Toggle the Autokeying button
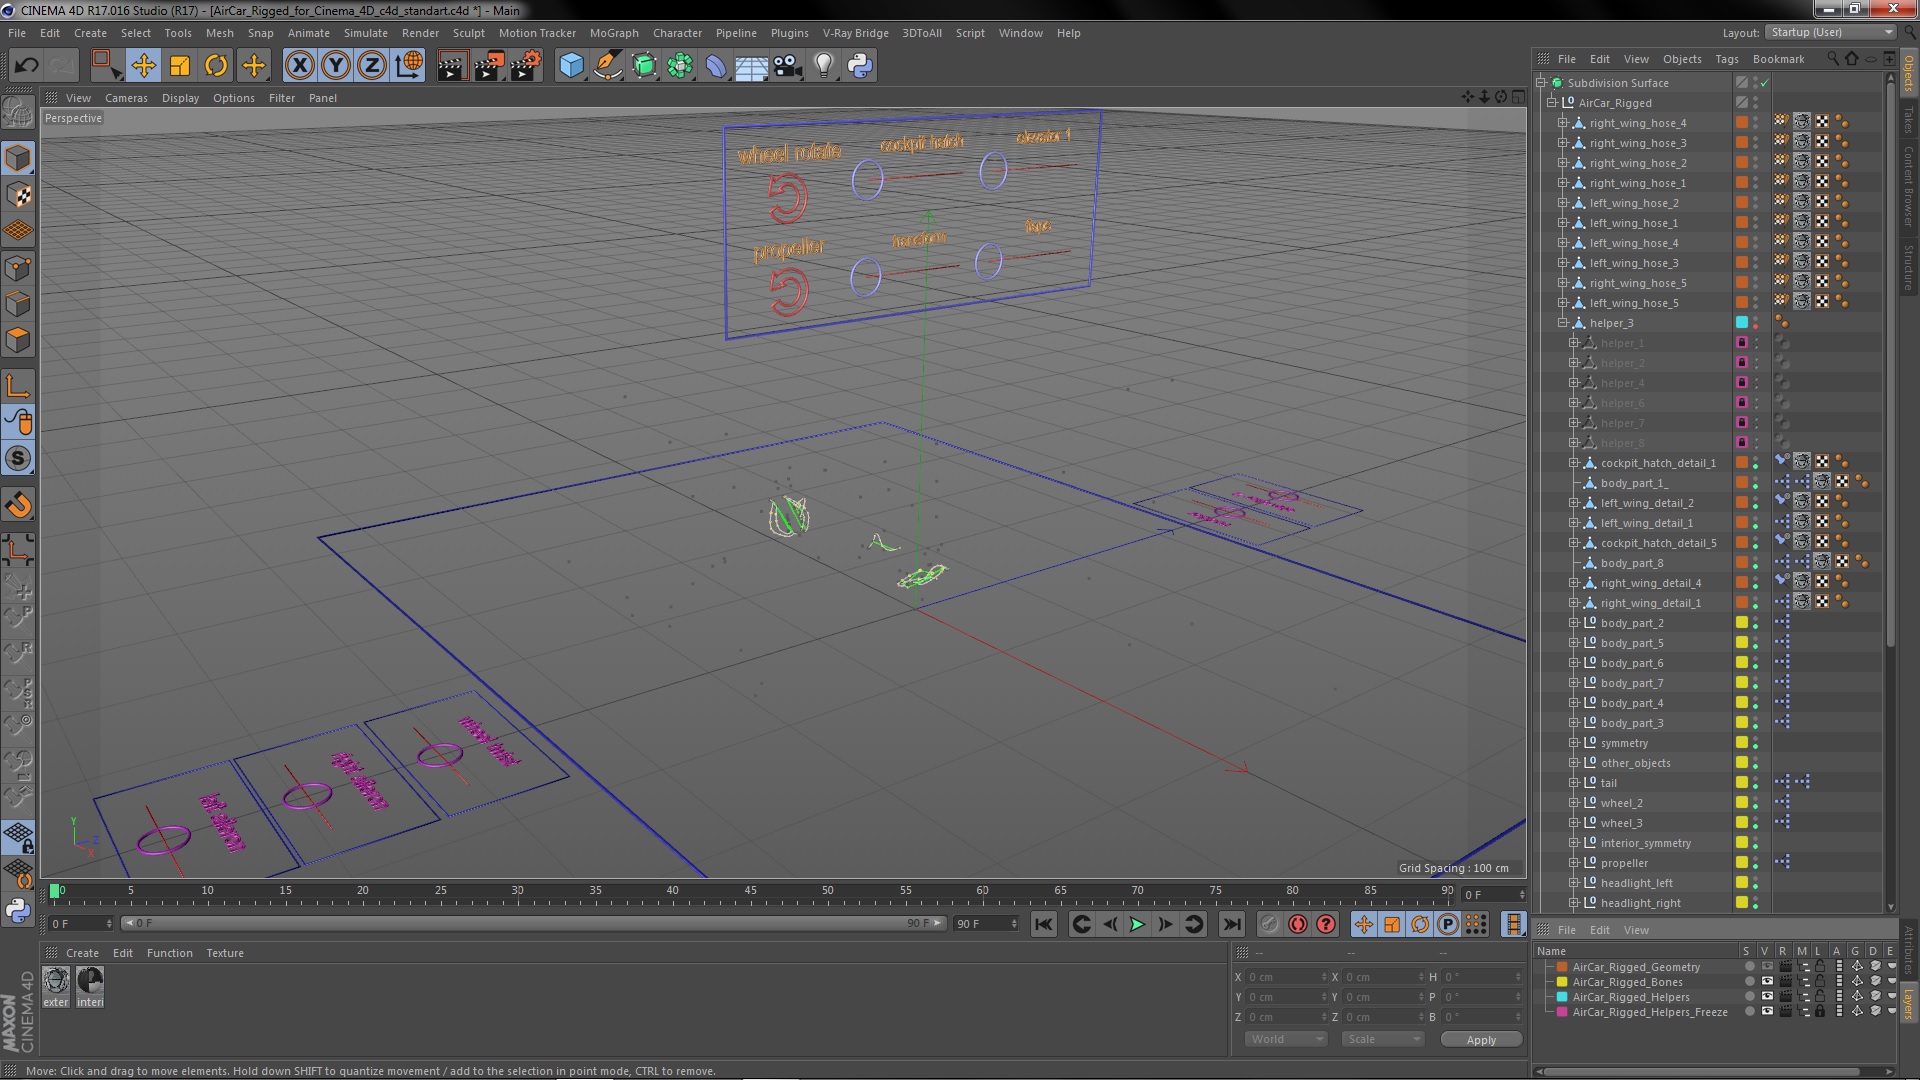 point(1298,924)
